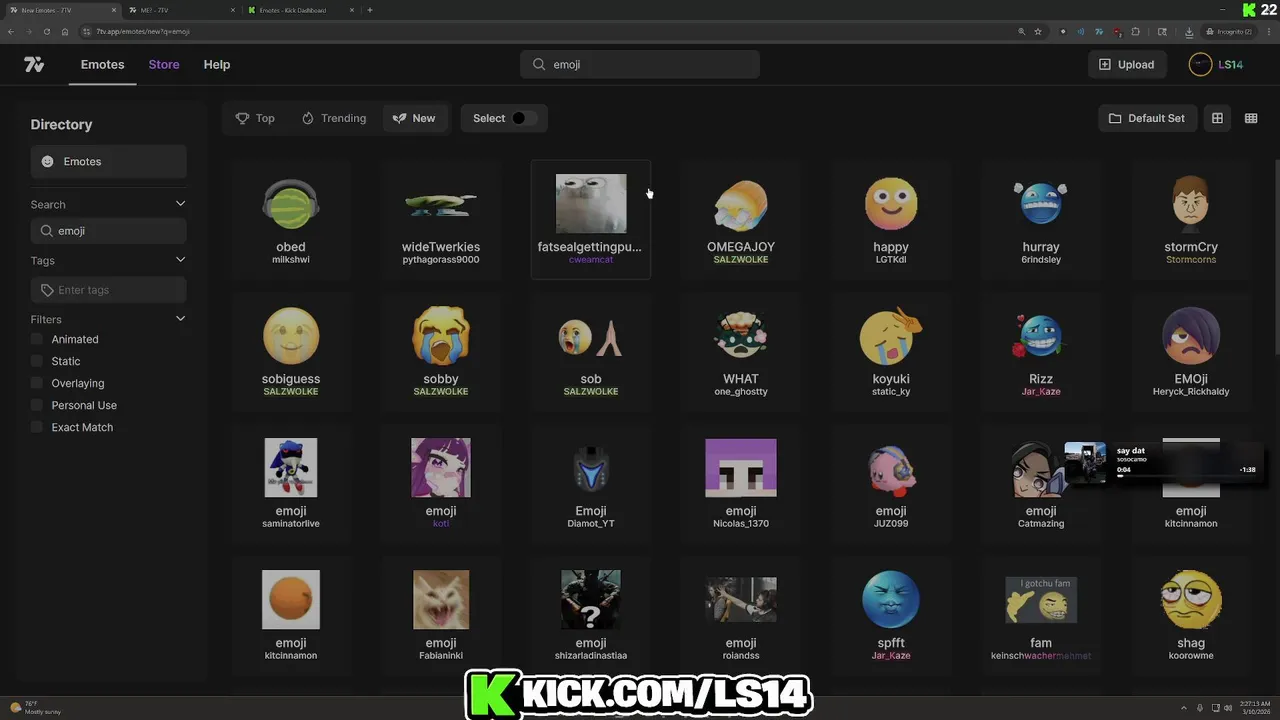
Task: Go to the Emotes nav tab
Action: click(103, 64)
